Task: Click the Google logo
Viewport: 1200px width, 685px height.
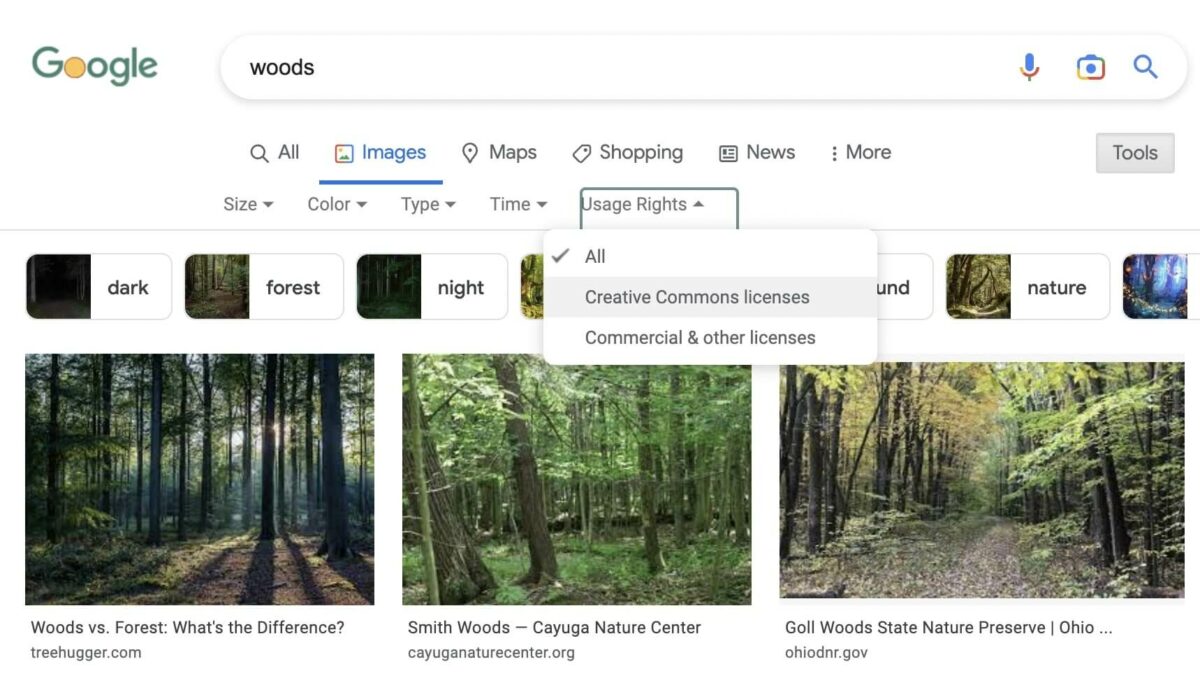Action: click(x=93, y=64)
